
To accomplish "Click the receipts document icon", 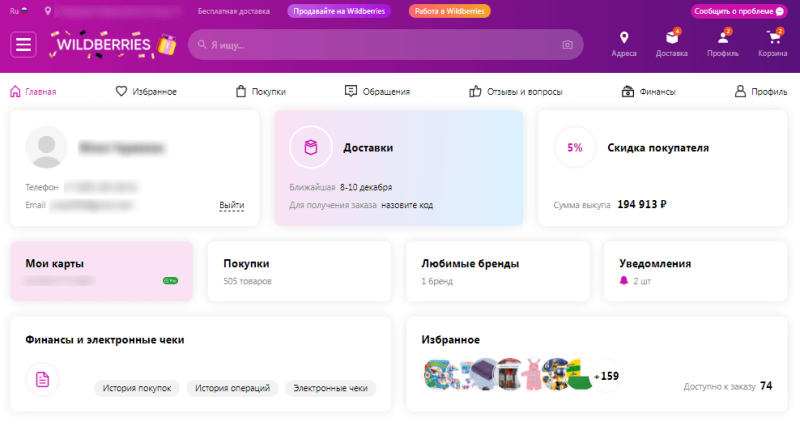I will [42, 379].
